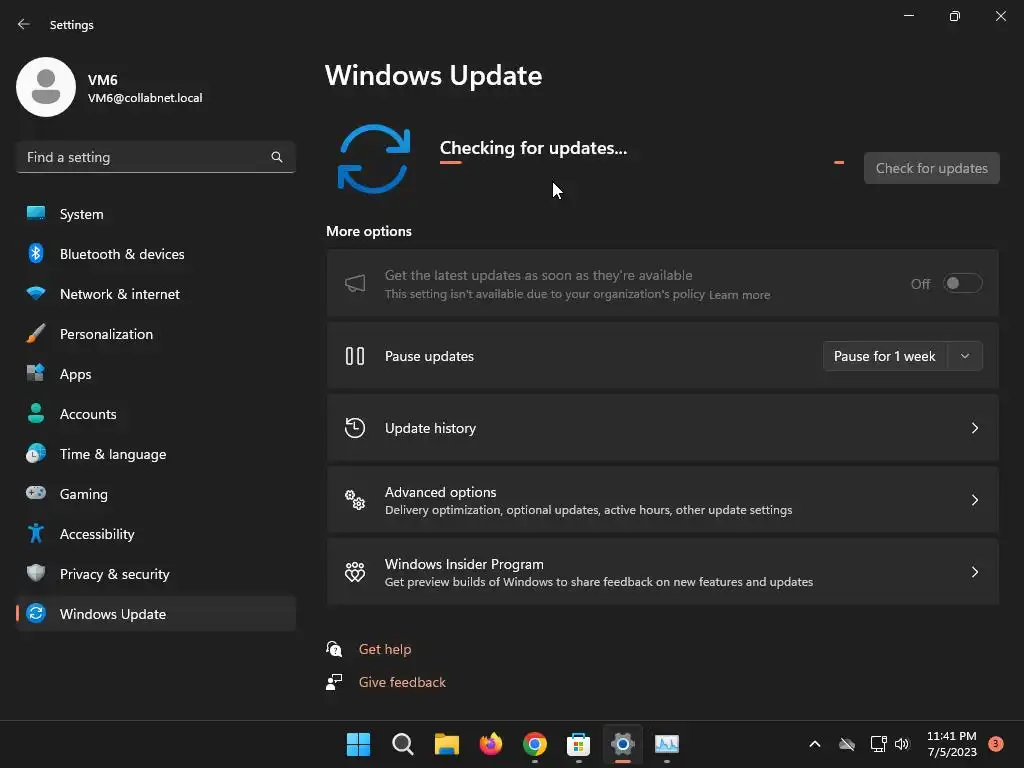
Task: Click Check for updates button
Action: pyautogui.click(x=931, y=168)
